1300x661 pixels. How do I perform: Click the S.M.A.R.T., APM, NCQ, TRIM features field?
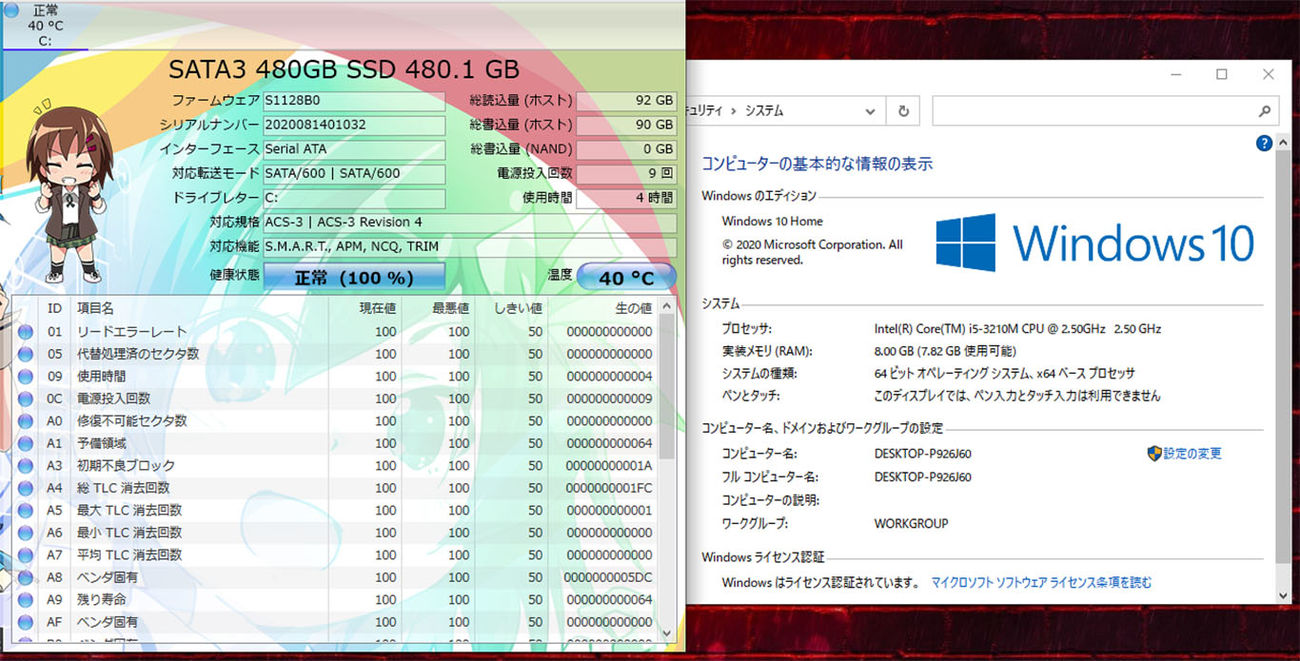[469, 247]
